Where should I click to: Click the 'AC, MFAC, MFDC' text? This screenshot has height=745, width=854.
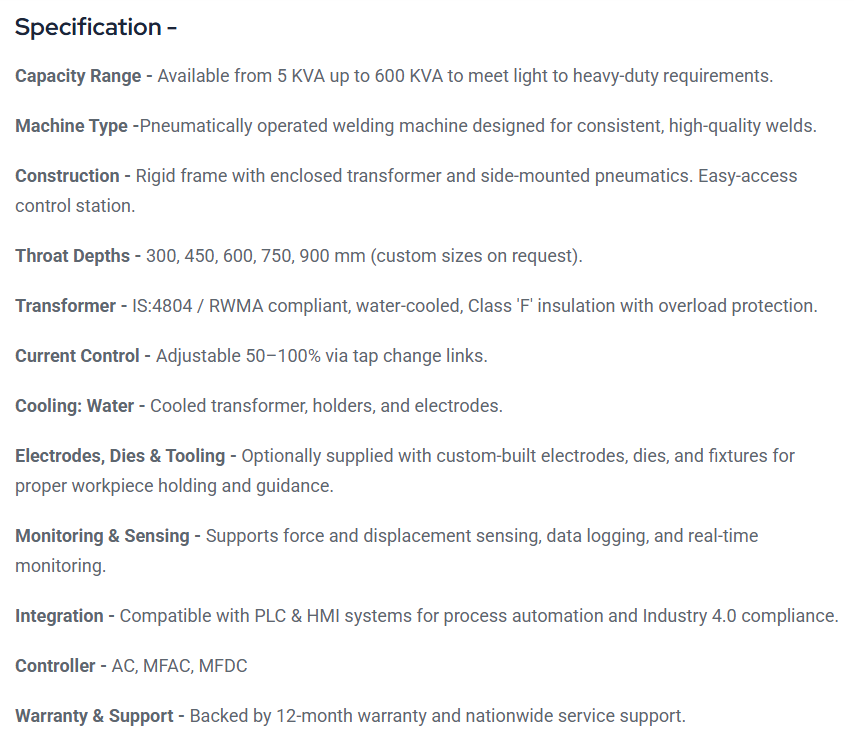(179, 666)
